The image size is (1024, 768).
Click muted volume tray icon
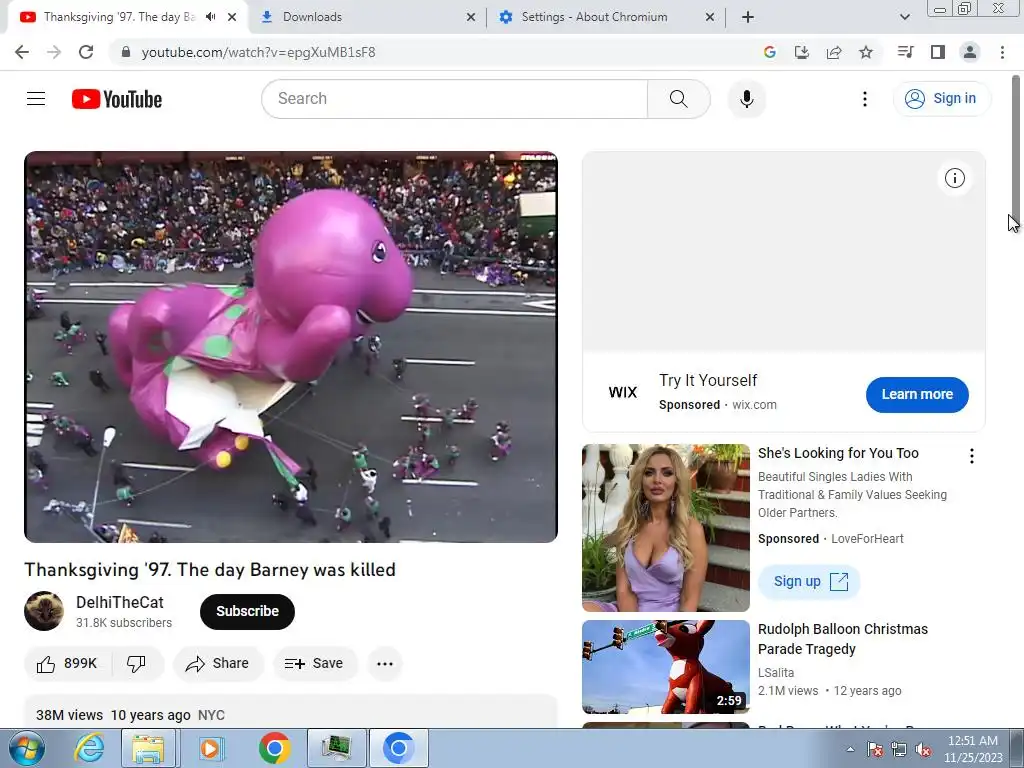pos(923,750)
